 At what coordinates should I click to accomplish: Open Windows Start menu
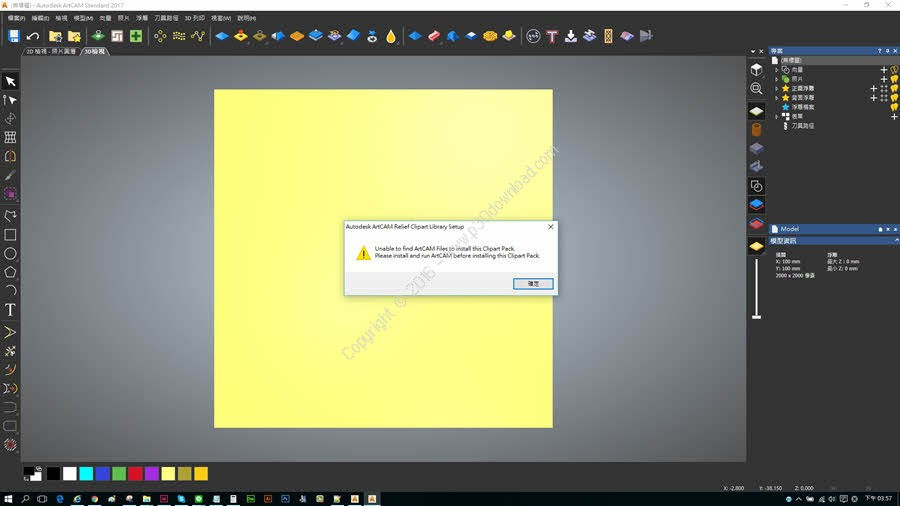pos(8,499)
